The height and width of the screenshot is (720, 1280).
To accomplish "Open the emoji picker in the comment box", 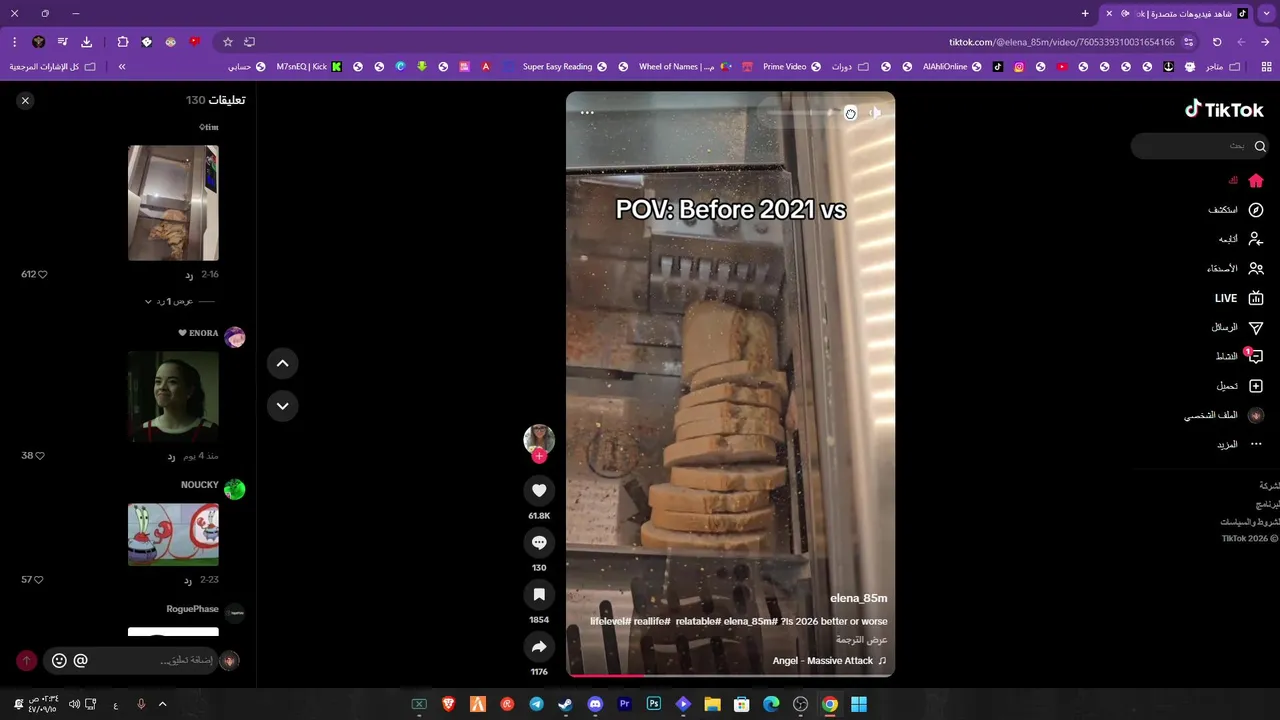I will click(x=59, y=660).
